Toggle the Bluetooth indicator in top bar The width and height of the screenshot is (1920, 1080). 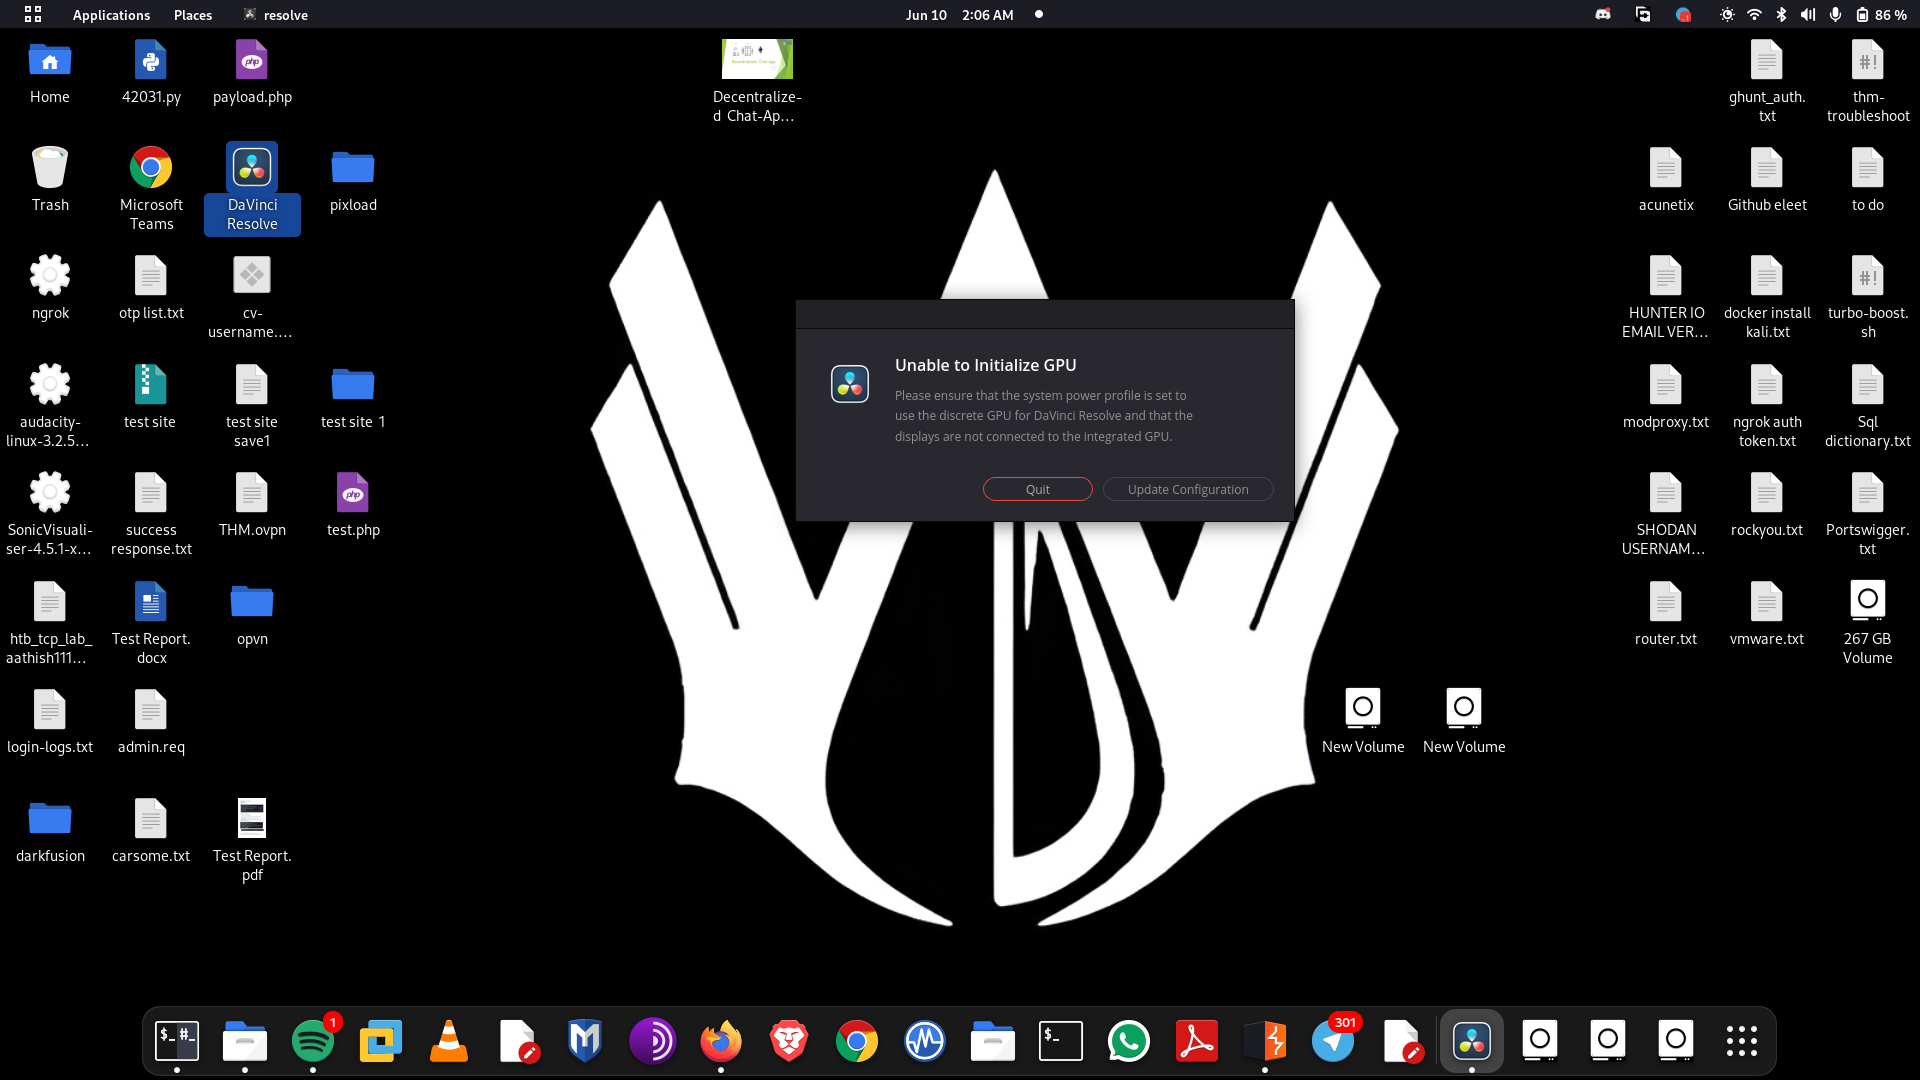[1781, 15]
